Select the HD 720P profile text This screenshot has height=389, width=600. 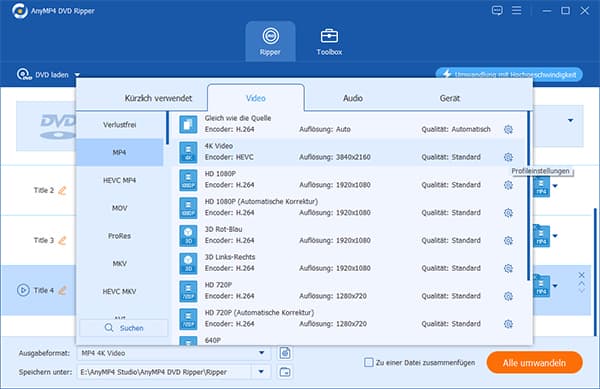coord(218,285)
